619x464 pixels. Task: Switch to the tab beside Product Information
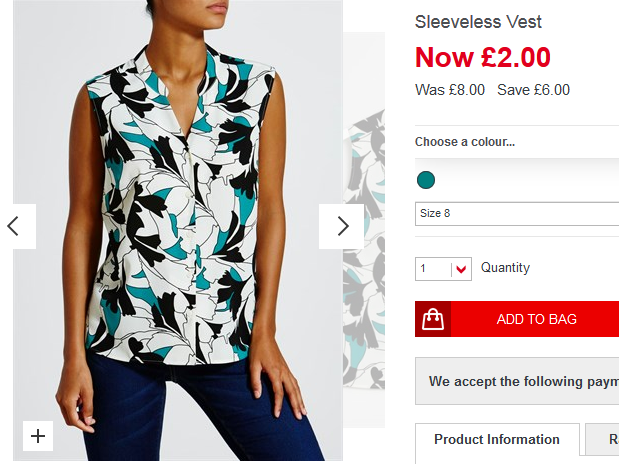[602, 440]
